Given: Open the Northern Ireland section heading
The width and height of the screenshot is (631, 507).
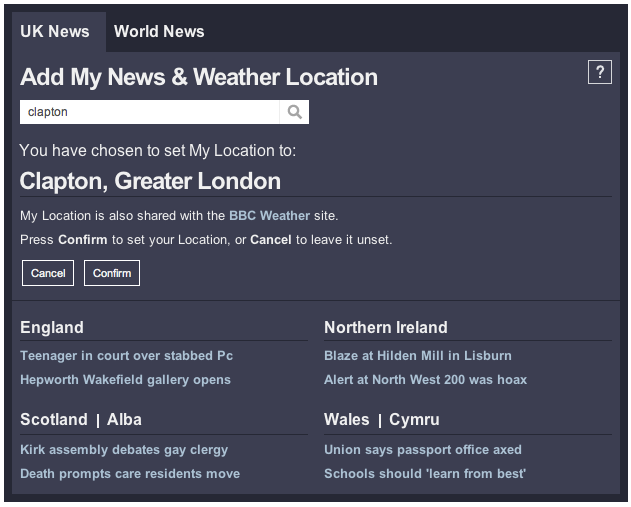Looking at the screenshot, I should (x=386, y=328).
